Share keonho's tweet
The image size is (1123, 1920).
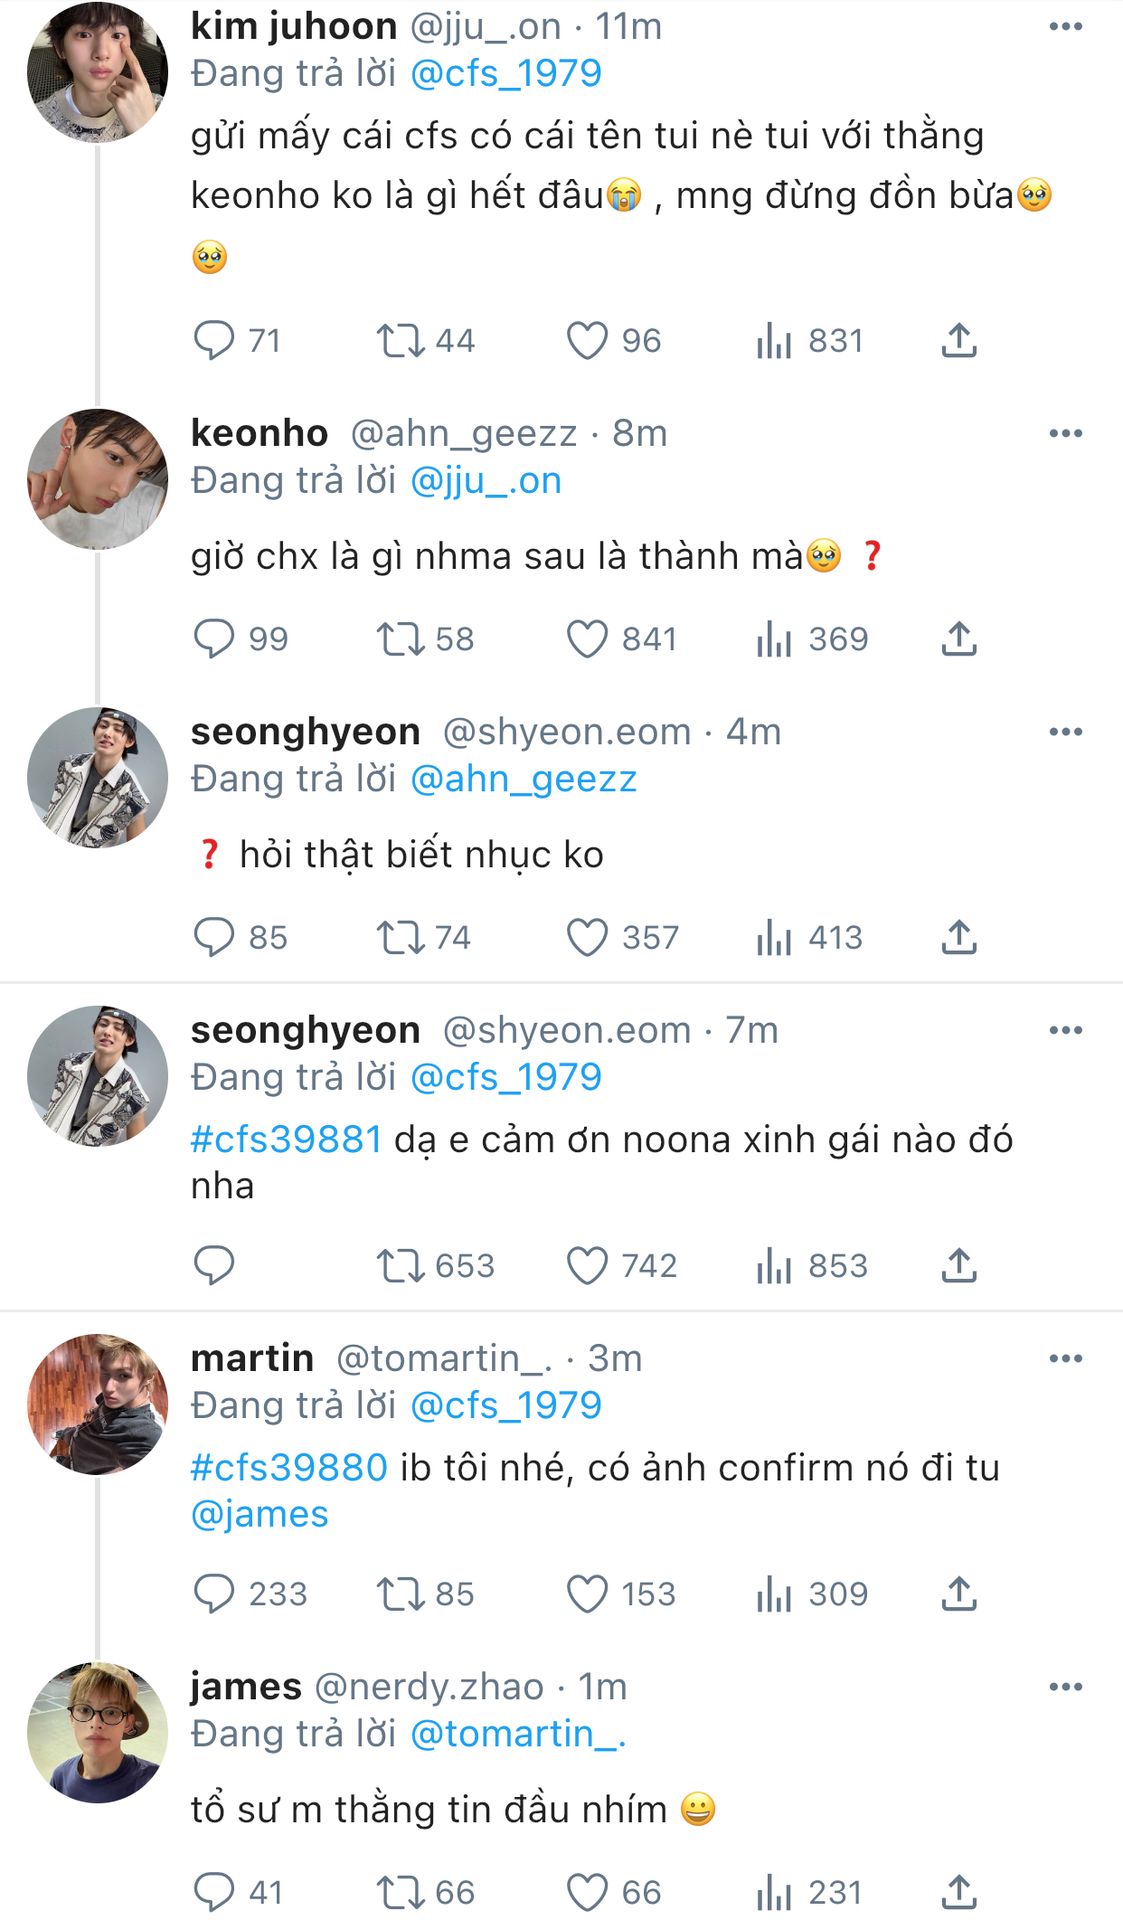pos(958,638)
